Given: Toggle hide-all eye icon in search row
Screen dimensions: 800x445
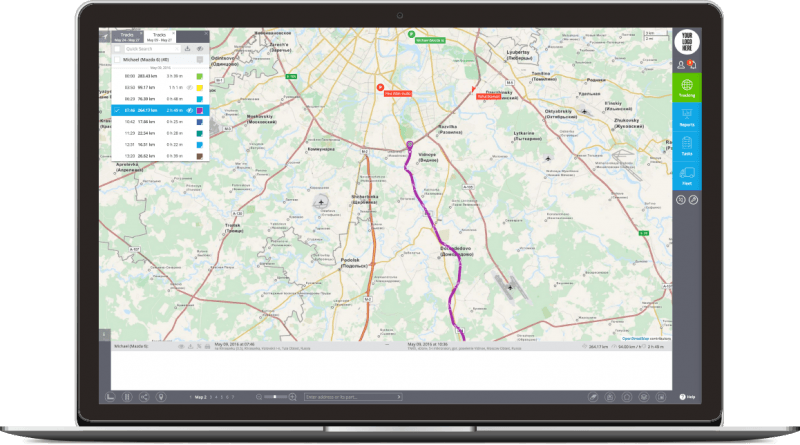Looking at the screenshot, I should tap(200, 49).
